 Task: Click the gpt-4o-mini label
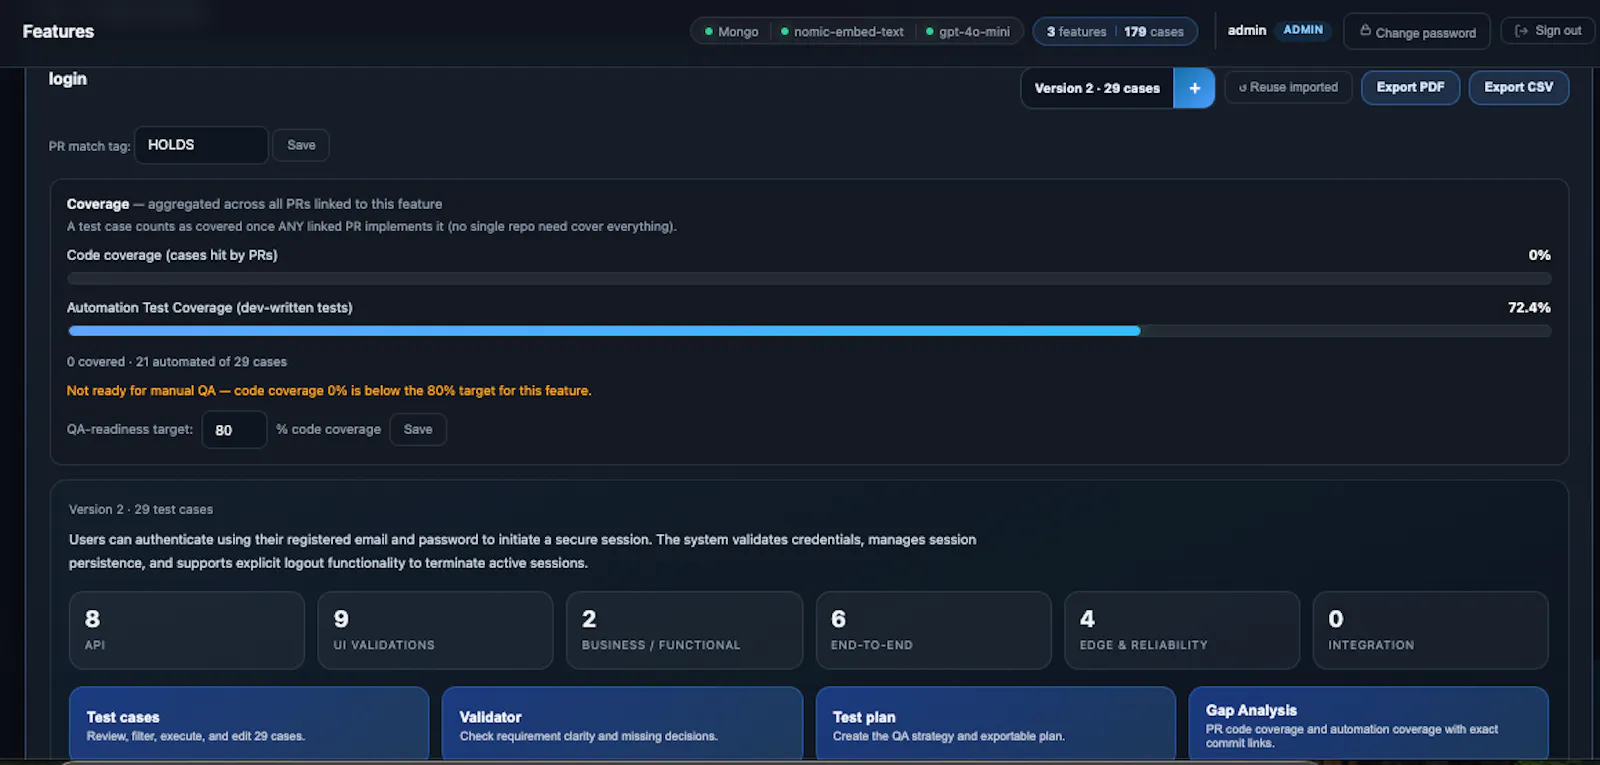pyautogui.click(x=974, y=32)
